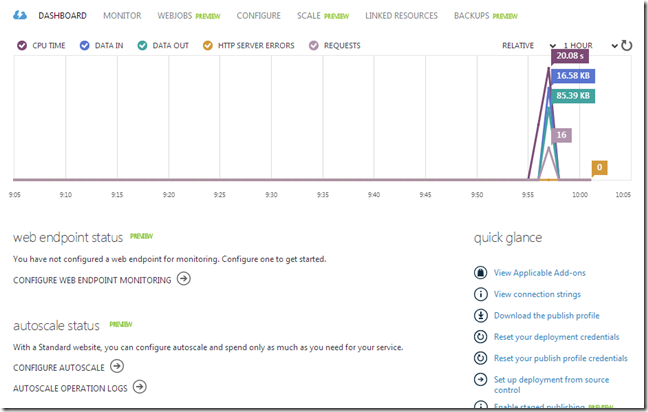Click arrow icon beside Configure Web Endpoint Monitoring
648x412 pixels.
[x=184, y=279]
